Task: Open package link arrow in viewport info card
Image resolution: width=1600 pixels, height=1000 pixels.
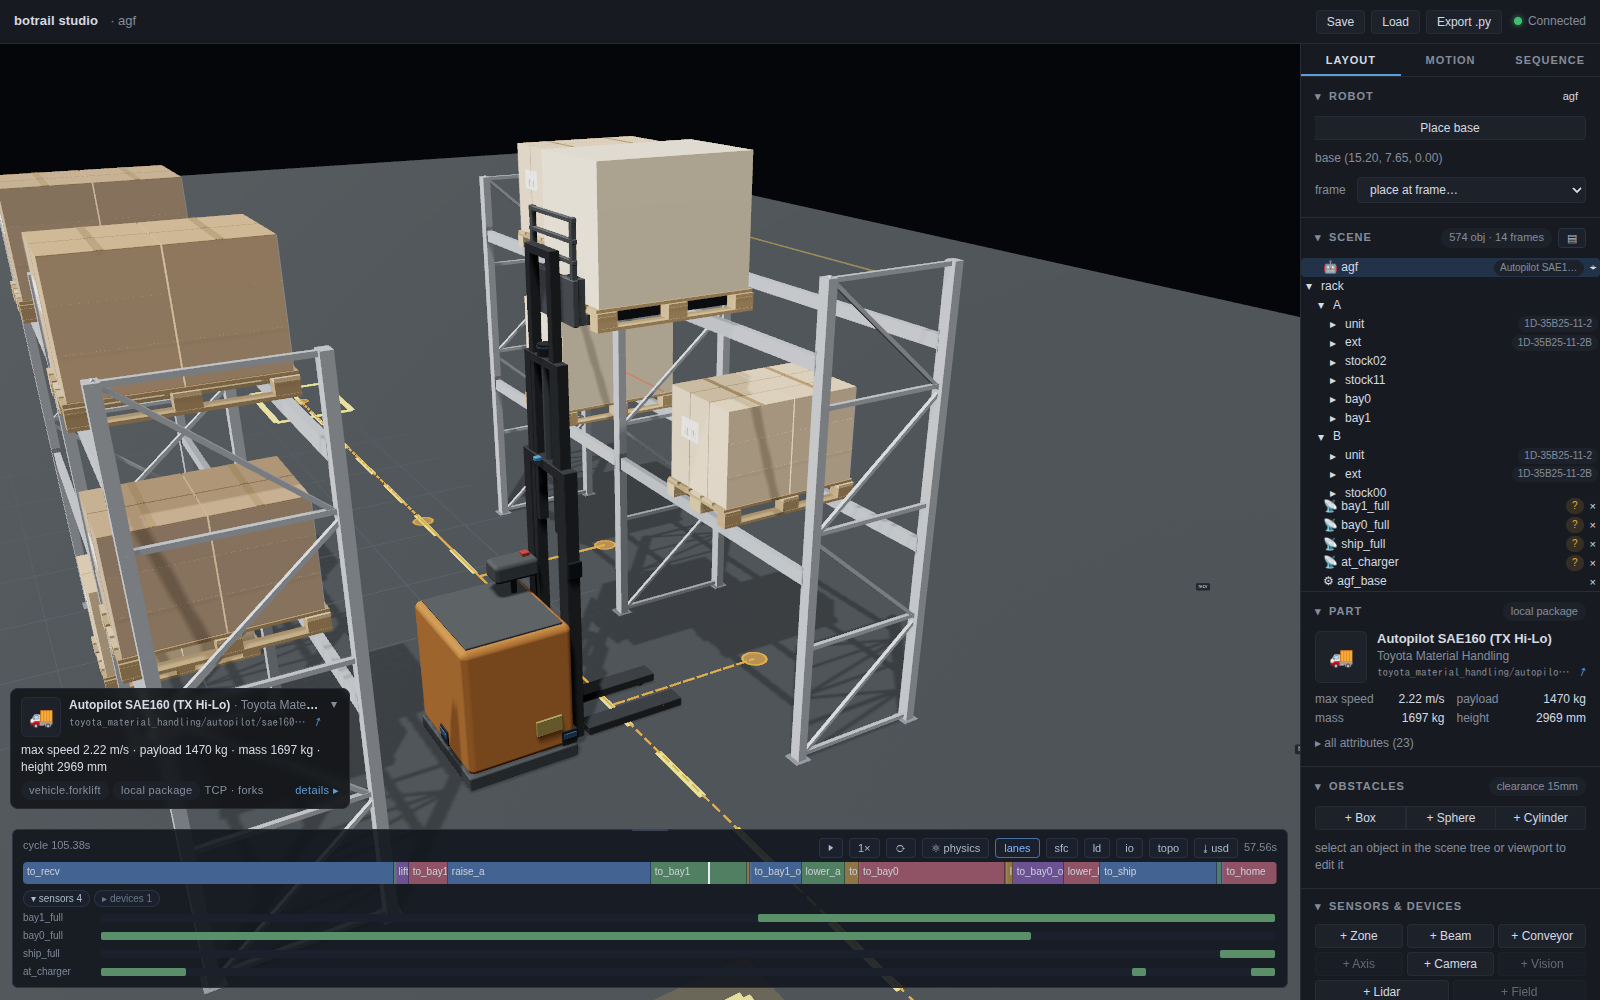Action: 318,722
